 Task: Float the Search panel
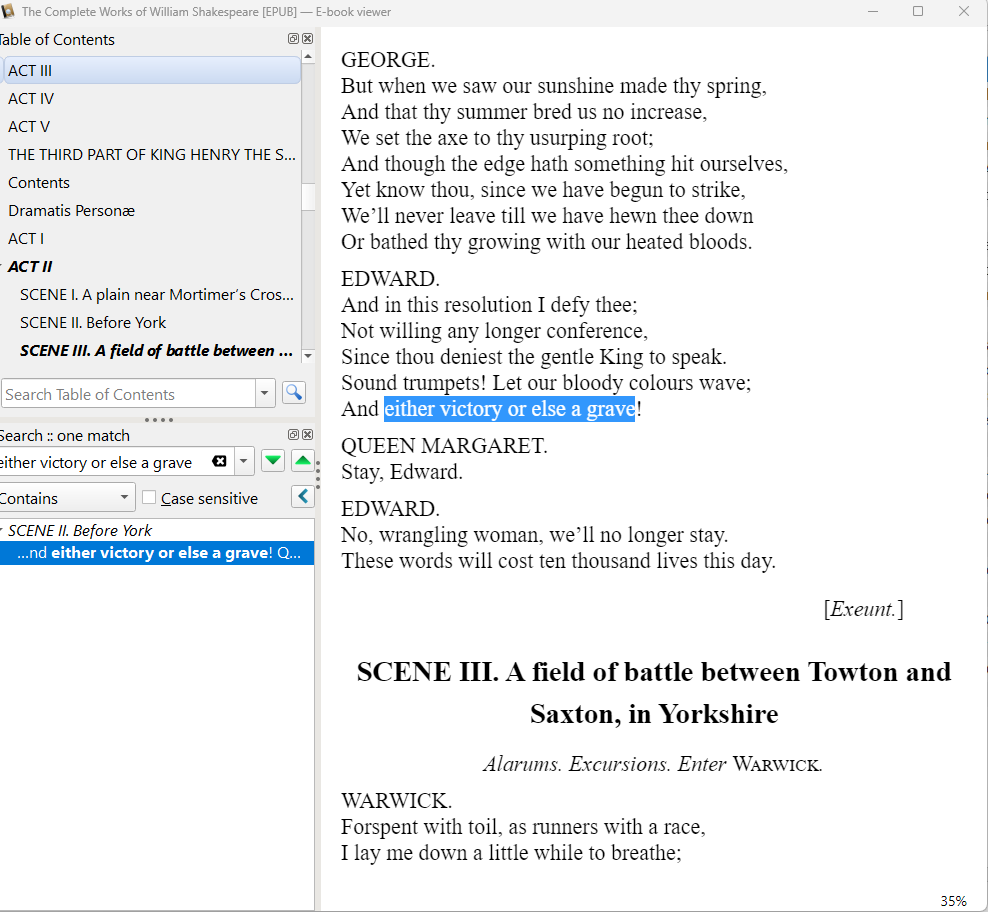[293, 434]
